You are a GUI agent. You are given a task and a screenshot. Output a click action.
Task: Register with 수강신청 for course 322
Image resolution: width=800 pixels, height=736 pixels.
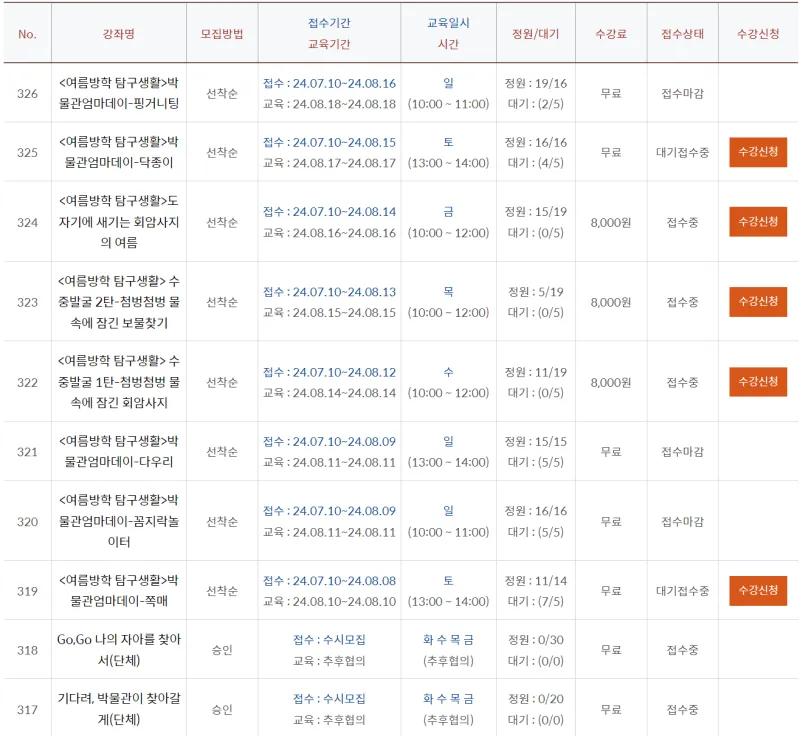758,382
